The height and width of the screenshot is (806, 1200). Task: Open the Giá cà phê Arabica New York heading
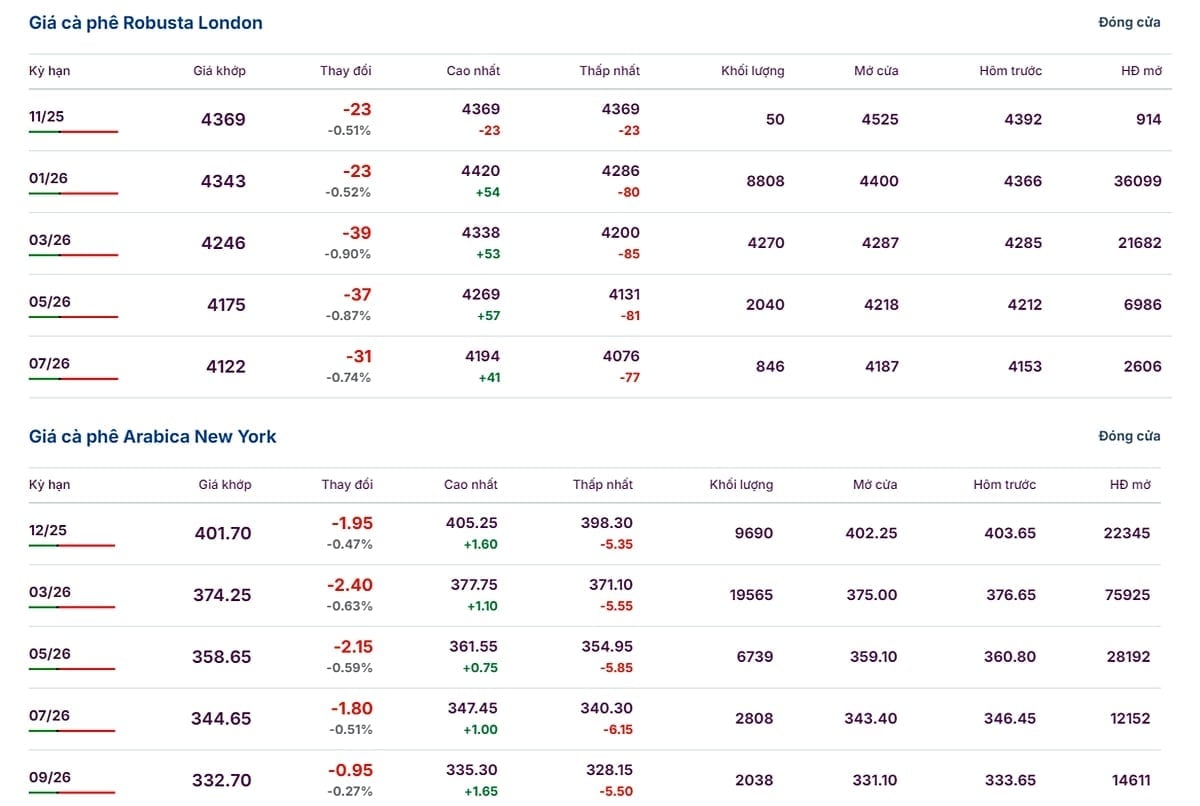pos(153,437)
